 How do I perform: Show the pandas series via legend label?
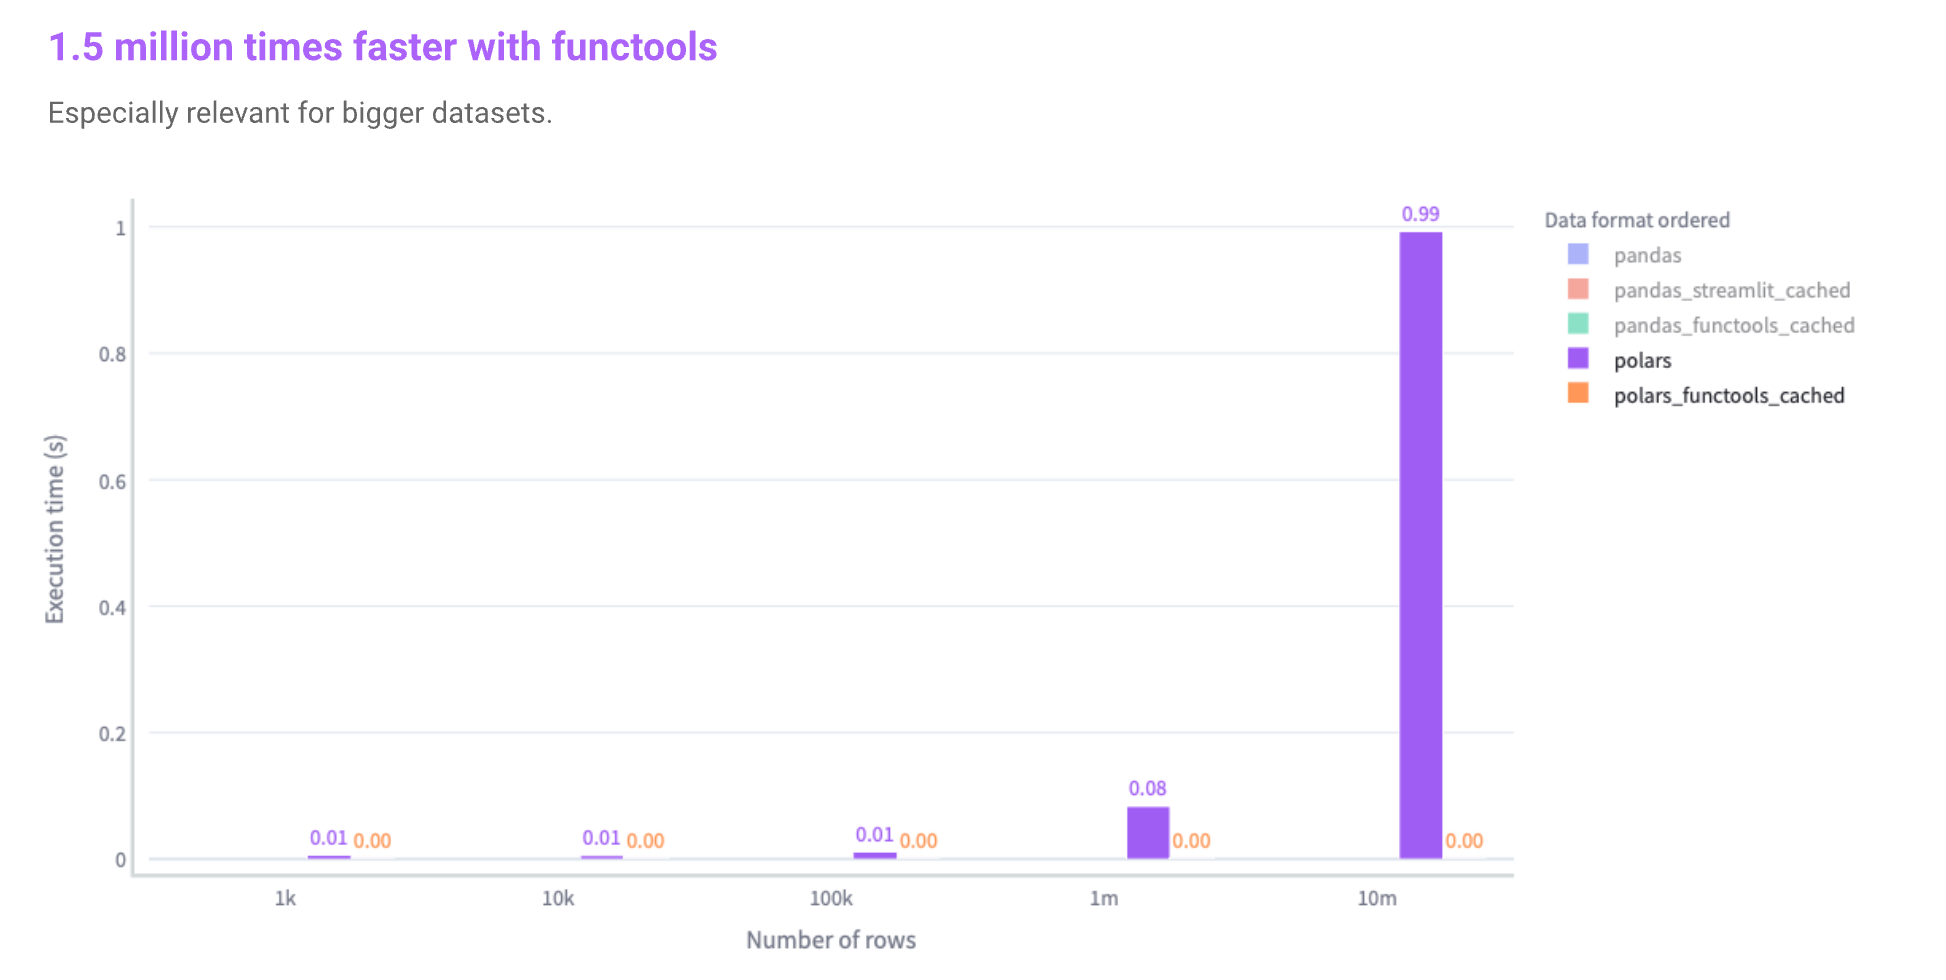(1647, 255)
